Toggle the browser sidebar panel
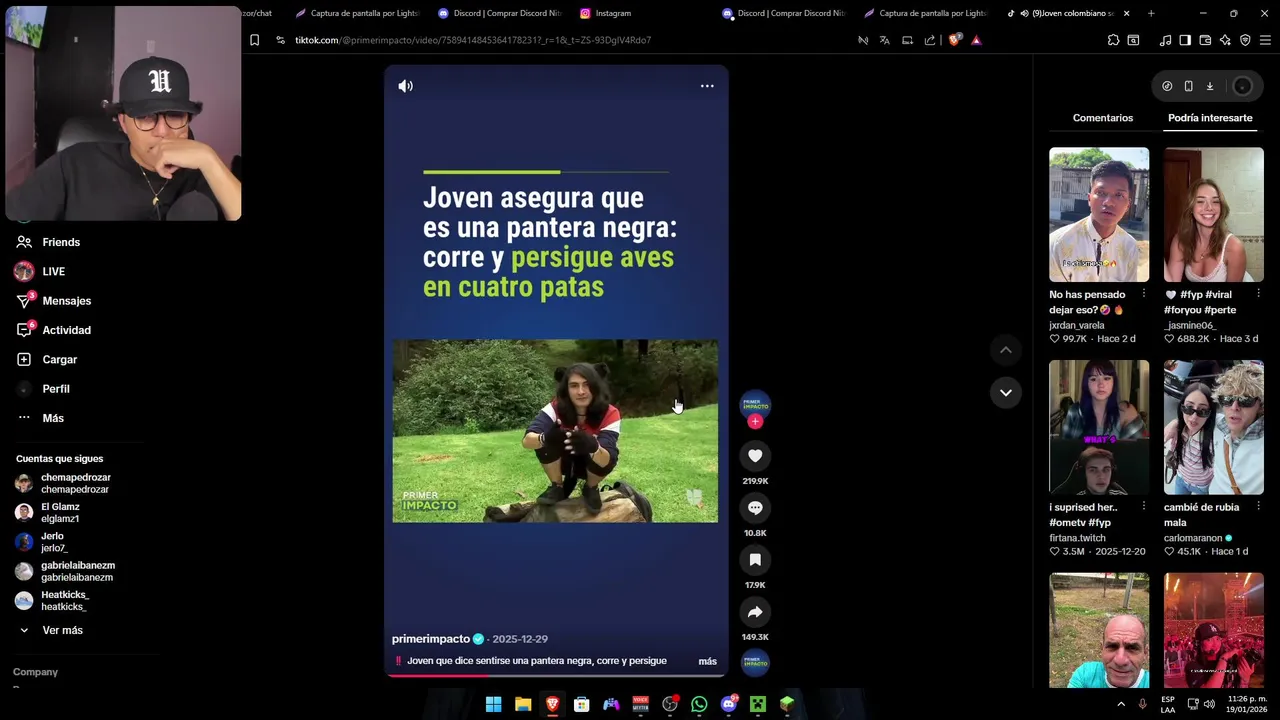The width and height of the screenshot is (1280, 720). pyautogui.click(x=1185, y=40)
